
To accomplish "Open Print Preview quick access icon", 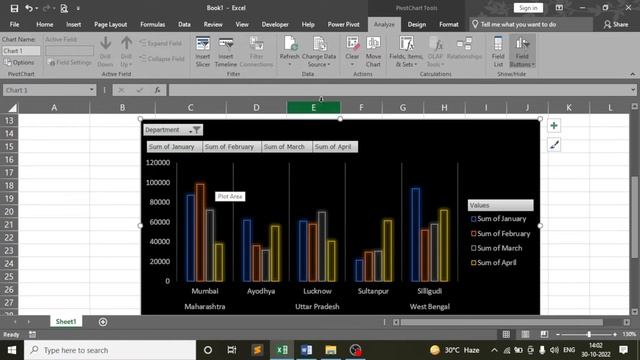I will pos(64,8).
